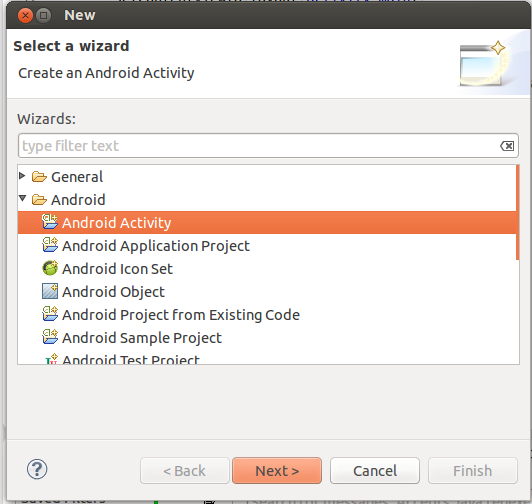Expand the General category
The image size is (532, 504).
tap(22, 175)
